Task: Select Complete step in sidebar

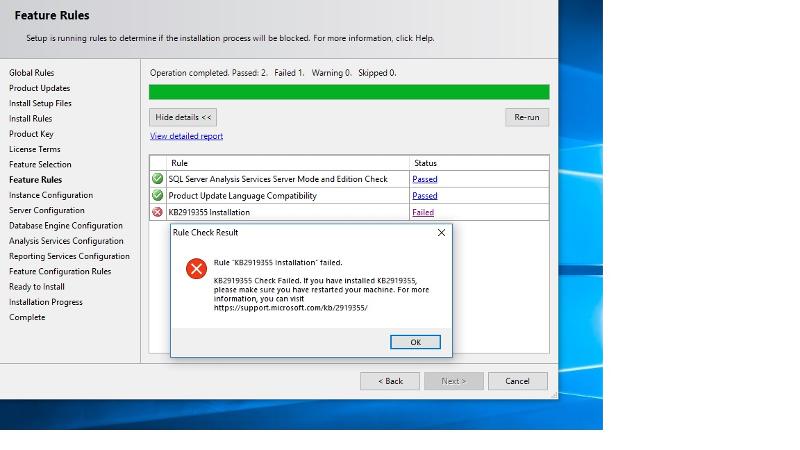Action: point(27,318)
